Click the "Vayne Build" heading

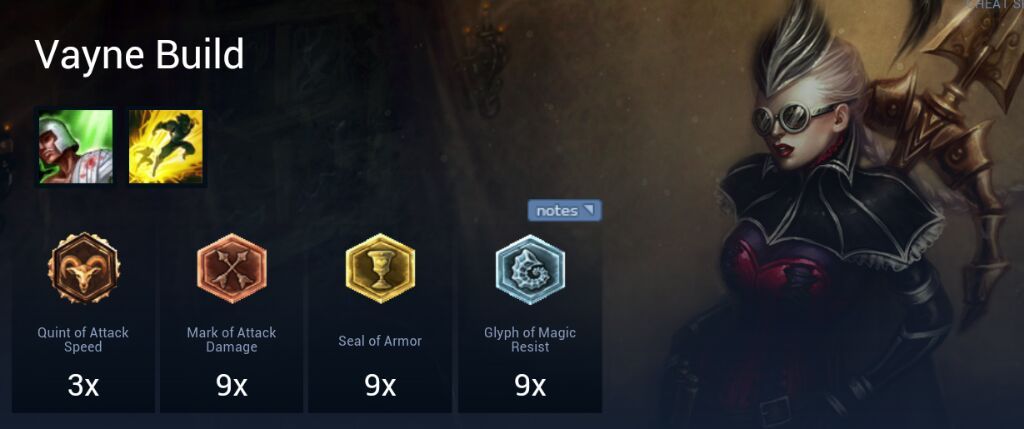click(x=139, y=55)
